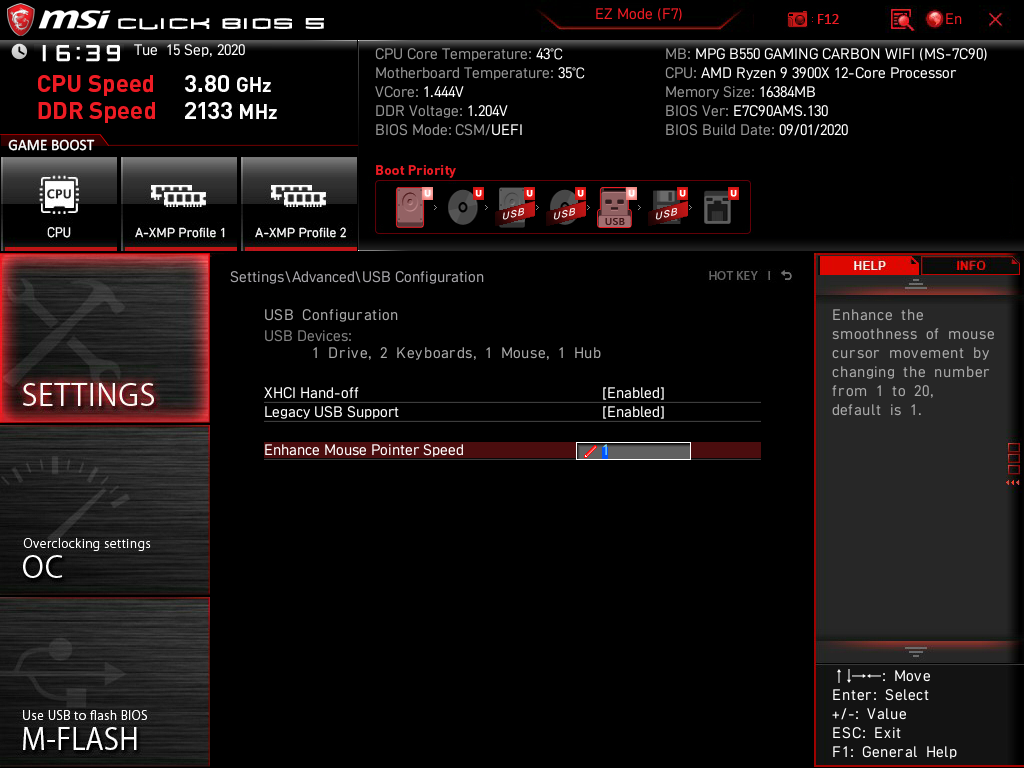The image size is (1024, 768).
Task: Select the Enhance Mouse Pointer Speed label
Action: pos(364,450)
